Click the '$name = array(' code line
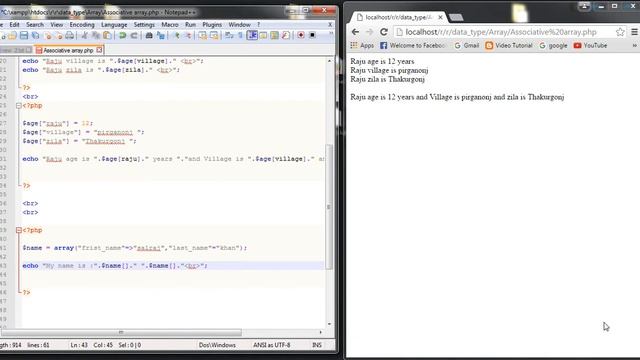The width and height of the screenshot is (640, 360). coord(134,248)
